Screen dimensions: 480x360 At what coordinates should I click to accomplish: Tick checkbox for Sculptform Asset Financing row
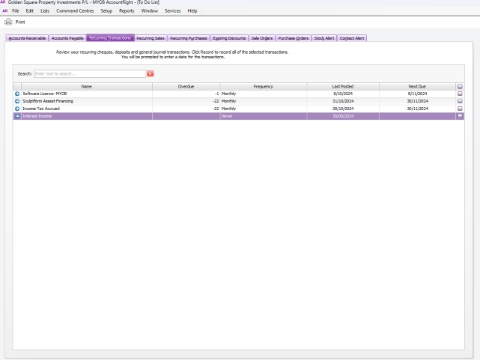[x=460, y=101]
